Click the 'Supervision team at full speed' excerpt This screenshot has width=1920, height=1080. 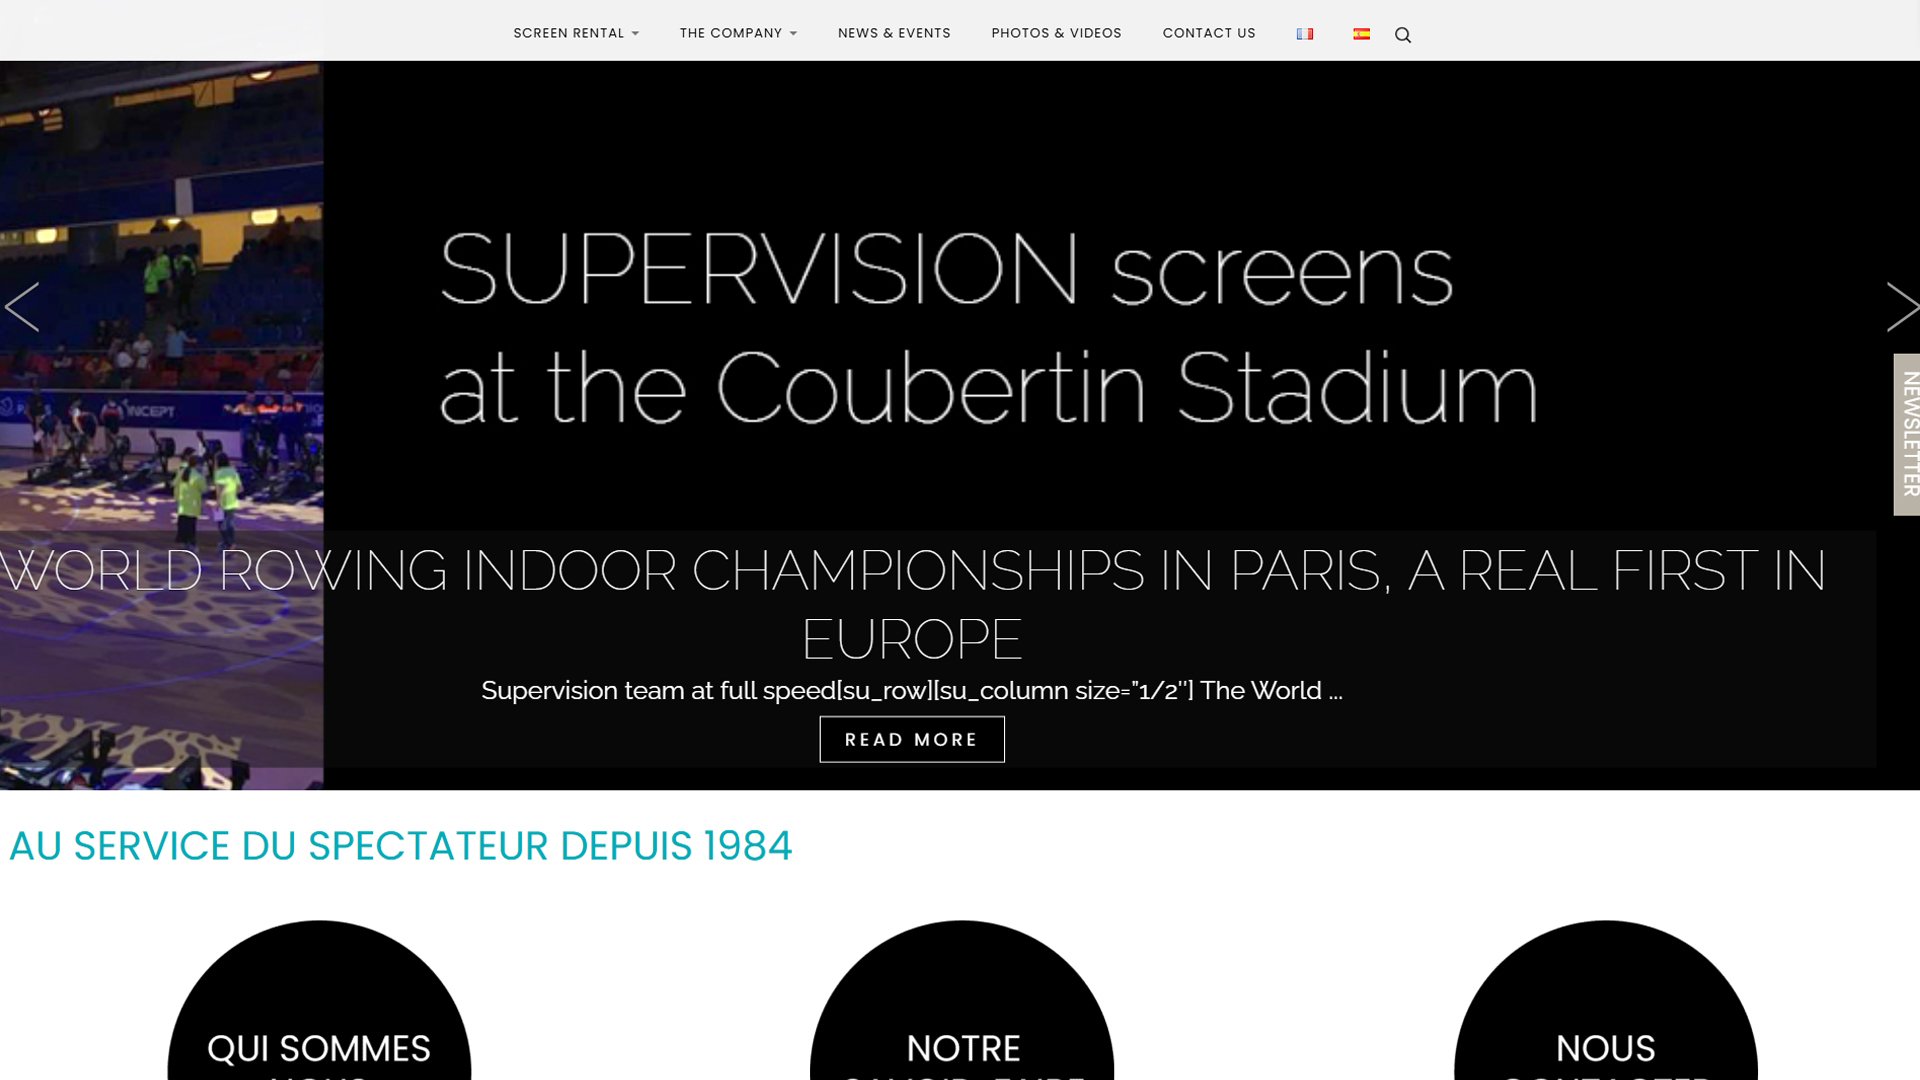coord(912,690)
